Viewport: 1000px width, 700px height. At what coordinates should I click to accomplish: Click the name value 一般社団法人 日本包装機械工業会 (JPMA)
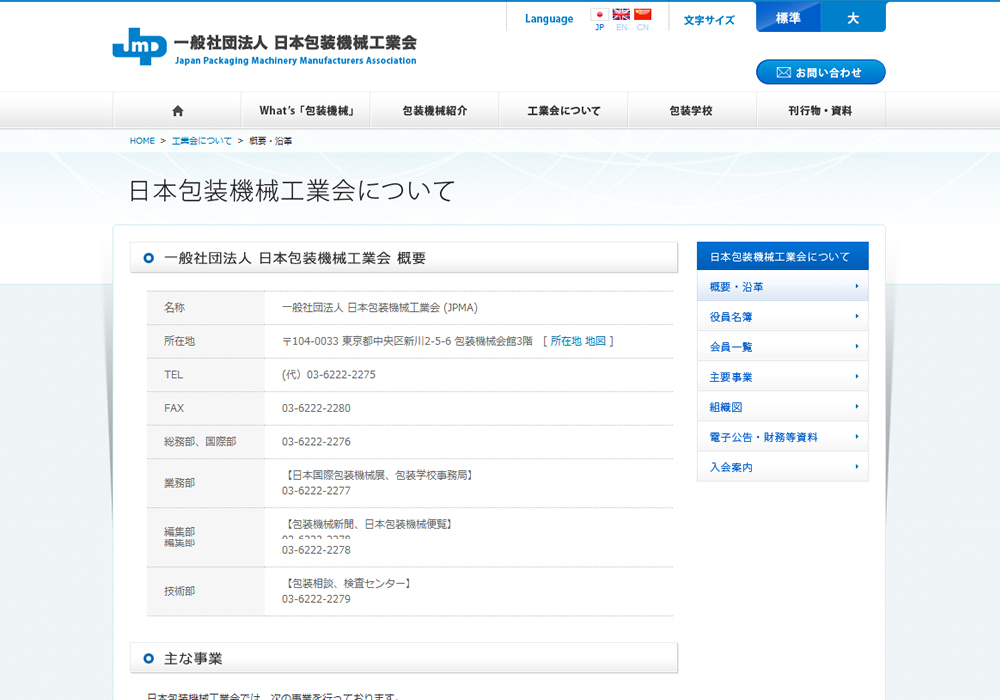[x=379, y=308]
